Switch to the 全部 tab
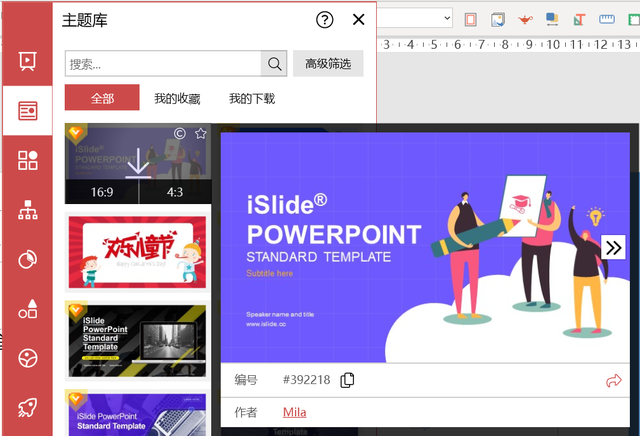Image resolution: width=640 pixels, height=436 pixels. coord(102,98)
